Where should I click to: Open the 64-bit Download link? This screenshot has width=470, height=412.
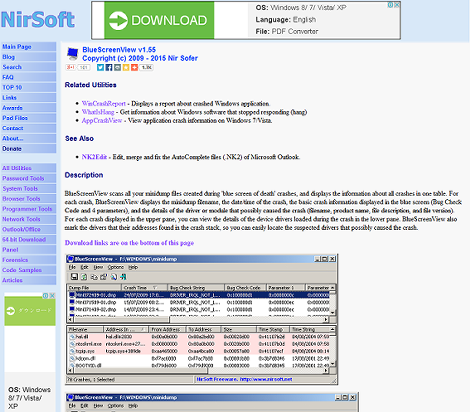coord(28,239)
